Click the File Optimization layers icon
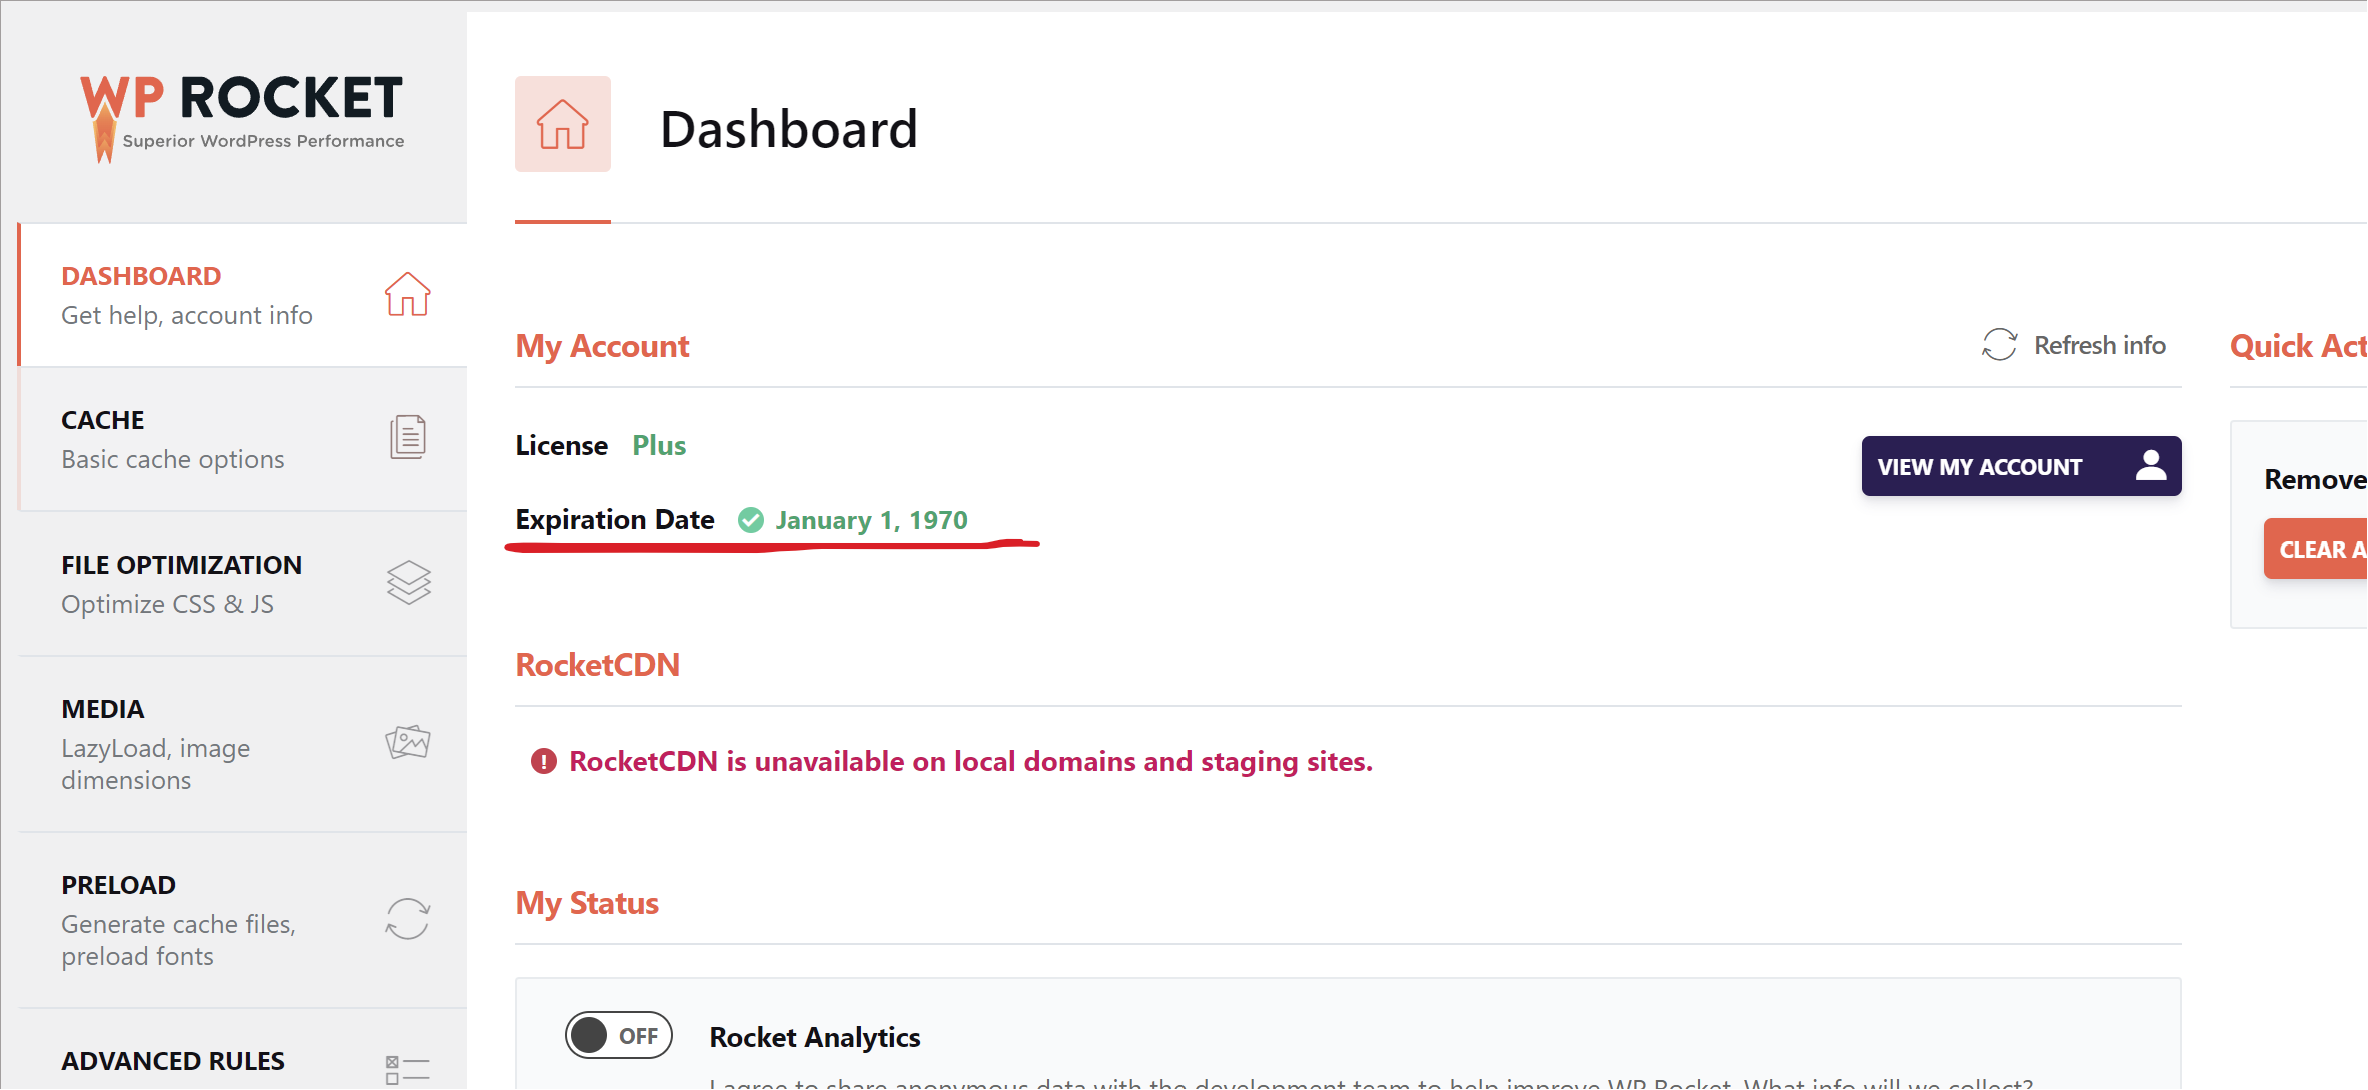Image resolution: width=2368 pixels, height=1090 pixels. [408, 582]
